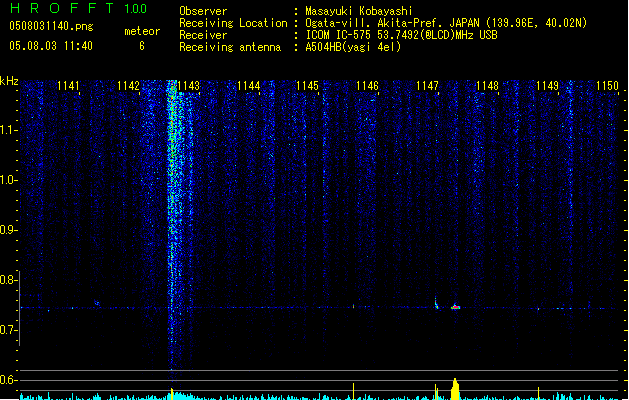629x400 pixels.
Task: Click the tall yellow peak in the power graph
Action: click(455, 389)
